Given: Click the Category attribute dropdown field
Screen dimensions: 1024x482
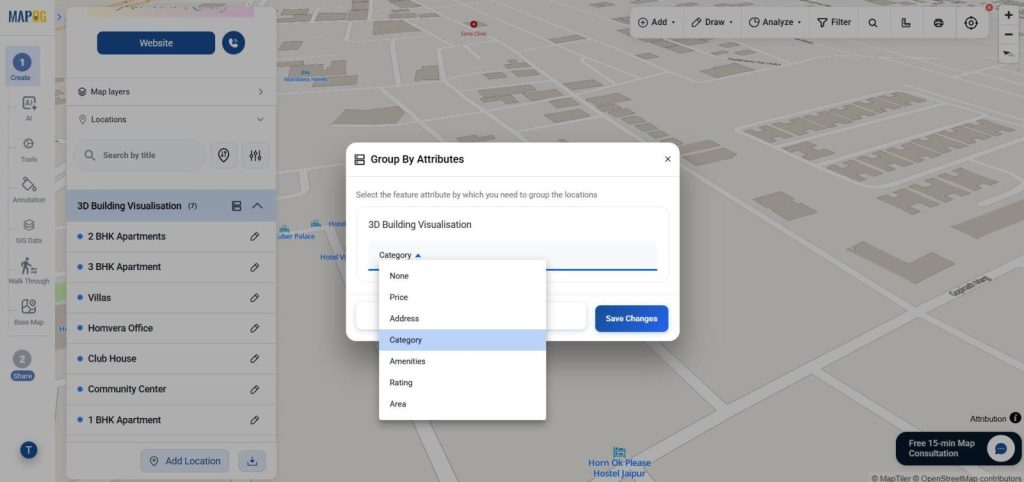Looking at the screenshot, I should point(513,255).
